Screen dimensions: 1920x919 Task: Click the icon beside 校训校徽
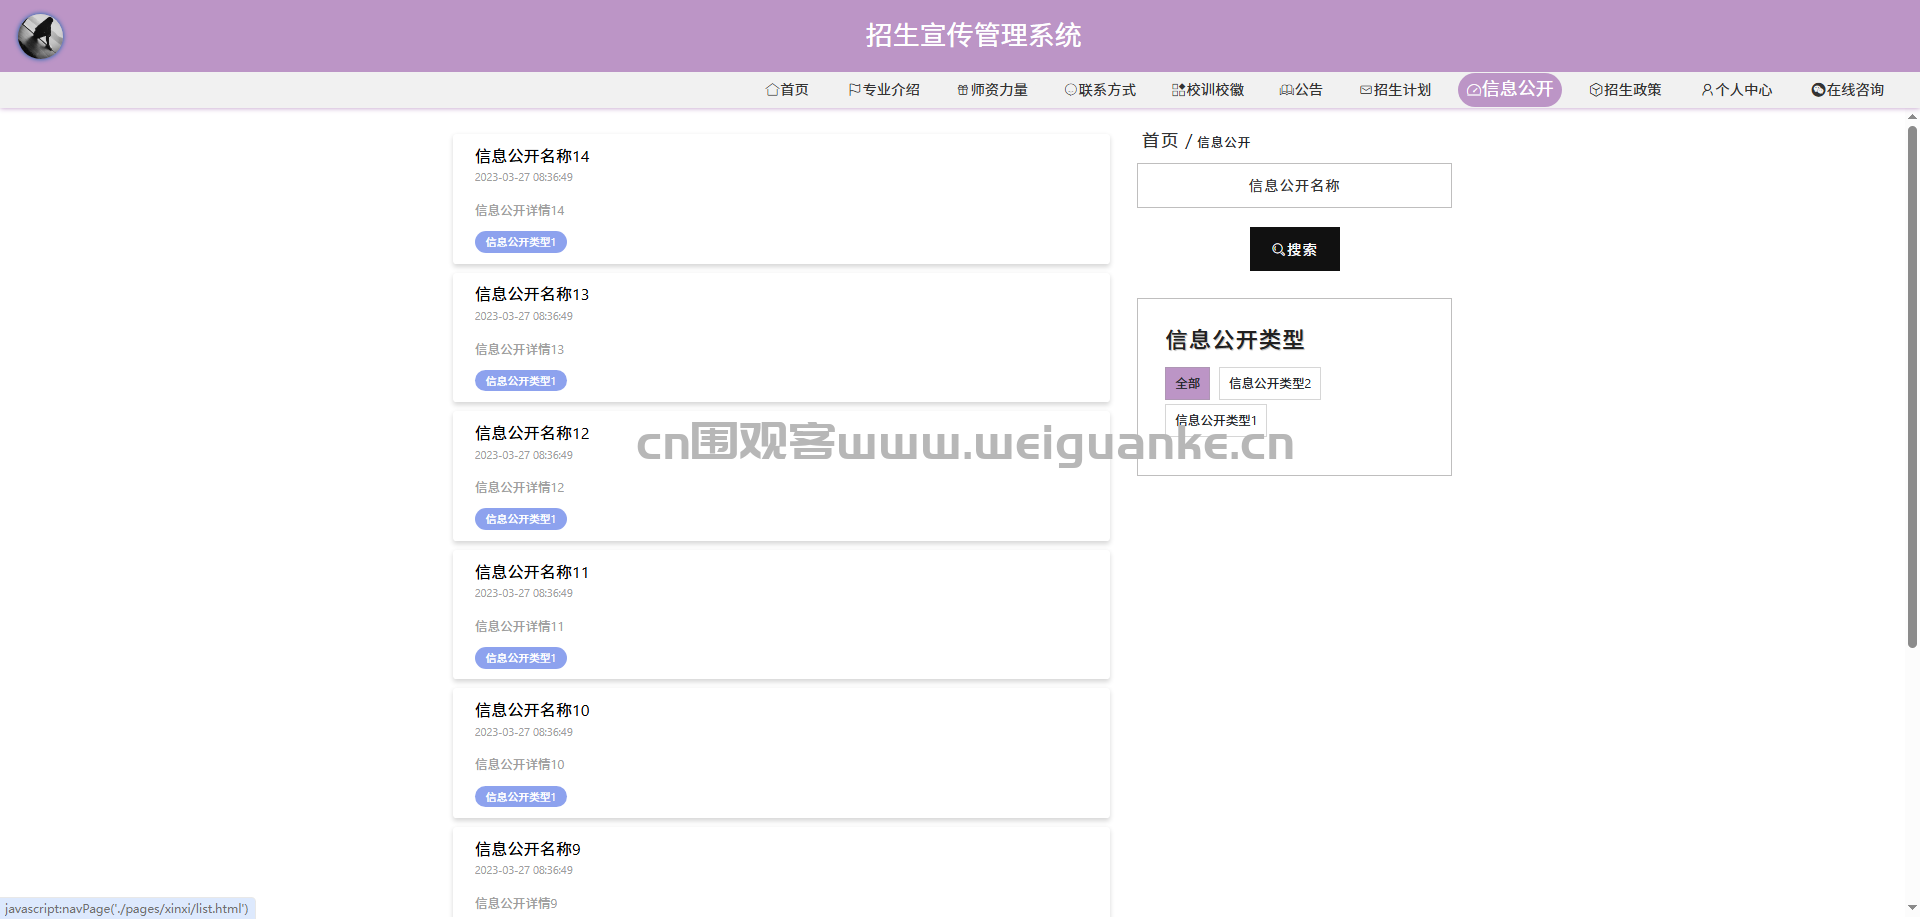[x=1179, y=90]
